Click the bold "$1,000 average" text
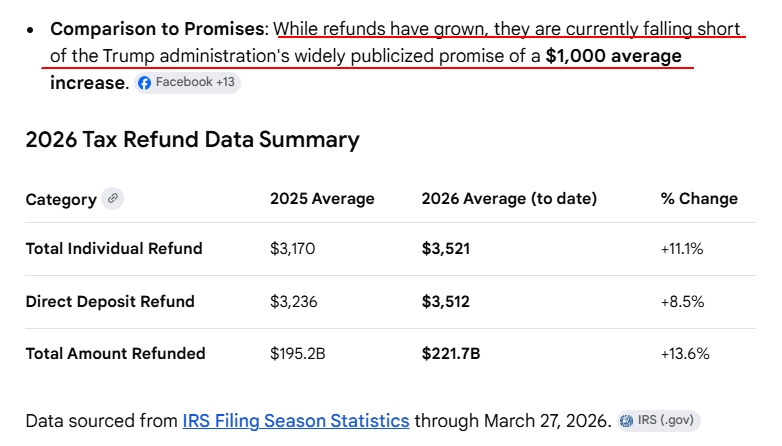 tap(613, 56)
